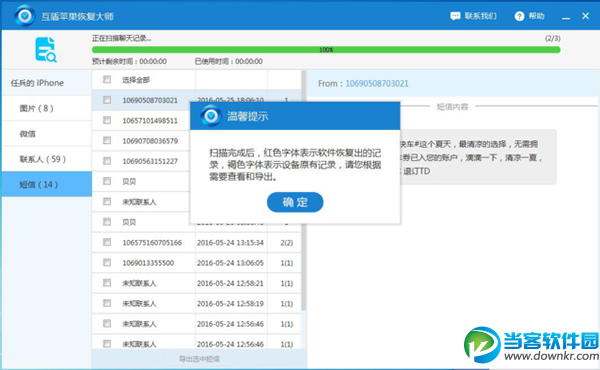Open the 帮助 link

(536, 16)
